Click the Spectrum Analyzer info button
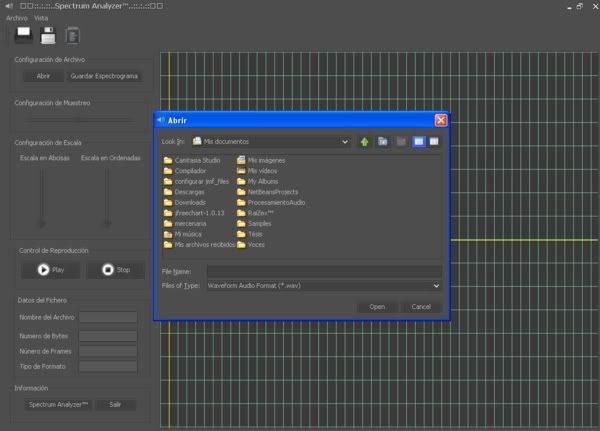The width and height of the screenshot is (600, 431). pos(58,405)
